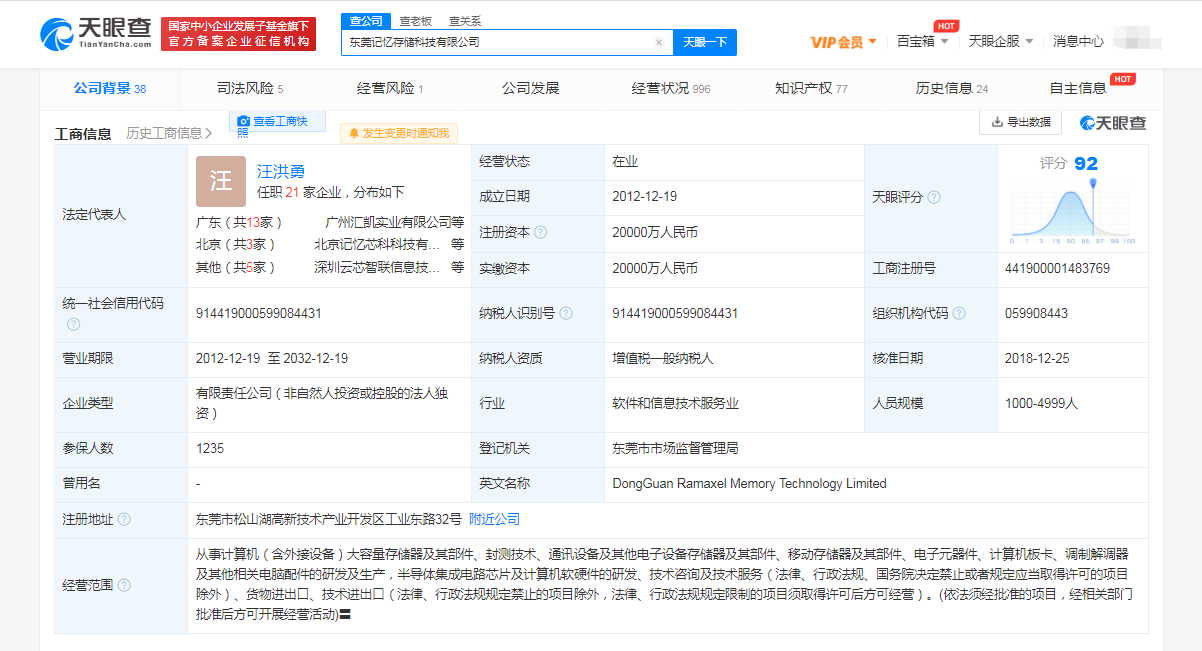This screenshot has width=1202, height=651.
Task: Expand the 天眼企服 dropdown
Action: [1001, 41]
